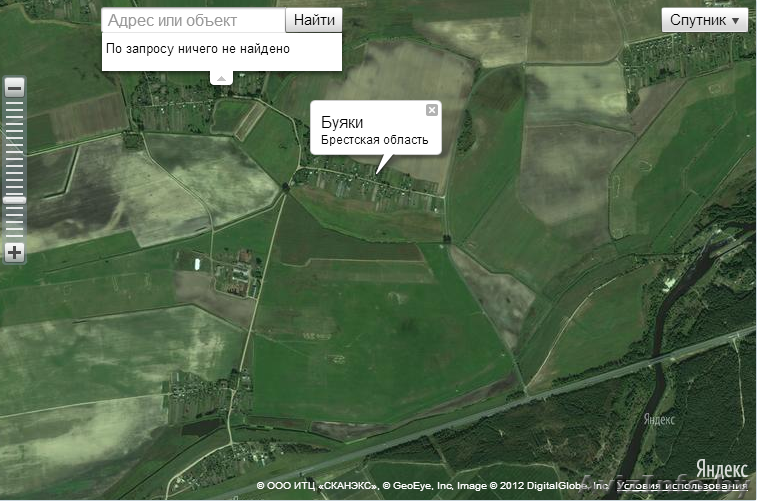Image resolution: width=760 pixels, height=501 pixels.
Task: Click the Буяки title in the balloon
Action: (x=342, y=122)
